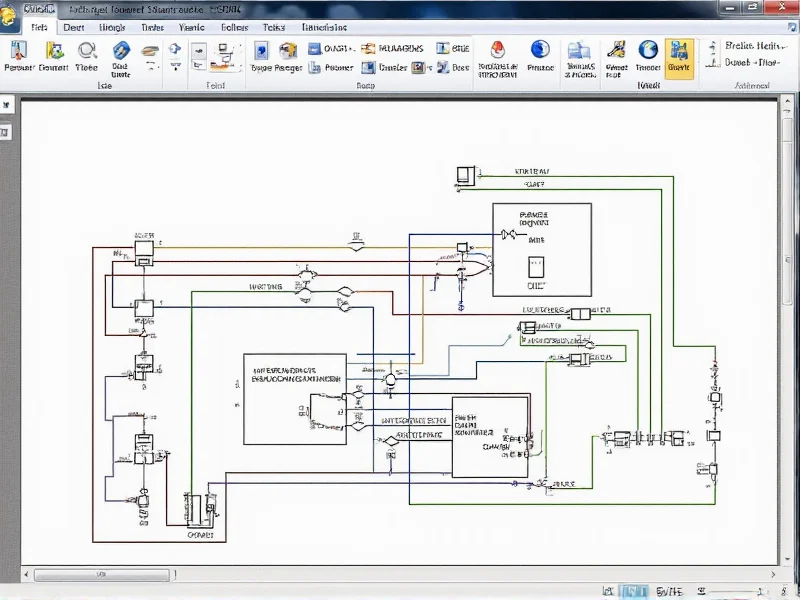800x600 pixels.
Task: Switch to the second ribbon tab
Action: (x=72, y=27)
